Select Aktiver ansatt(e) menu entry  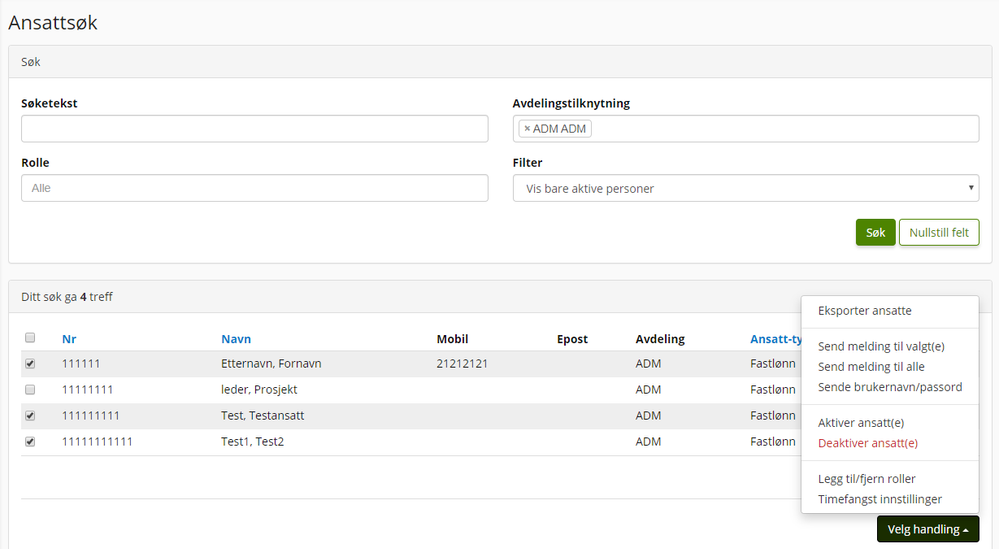(861, 423)
